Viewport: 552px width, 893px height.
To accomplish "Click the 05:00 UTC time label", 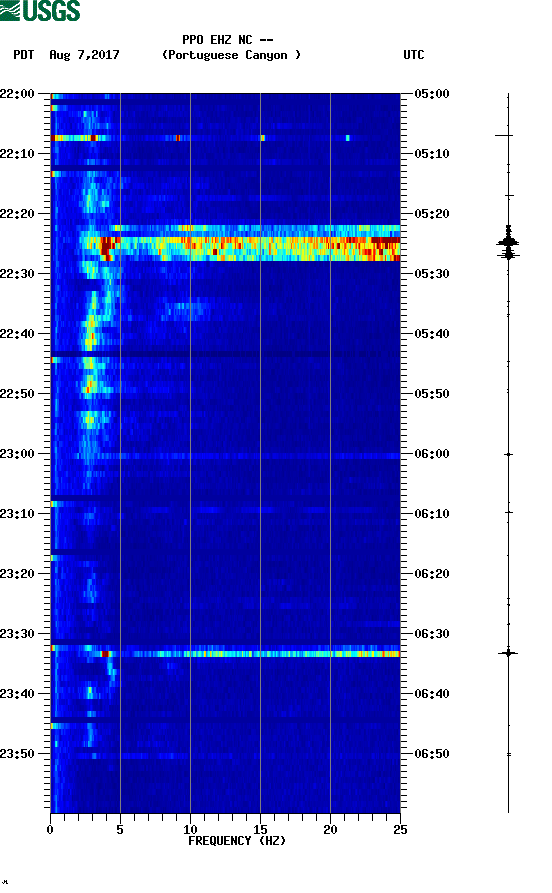I will point(432,93).
